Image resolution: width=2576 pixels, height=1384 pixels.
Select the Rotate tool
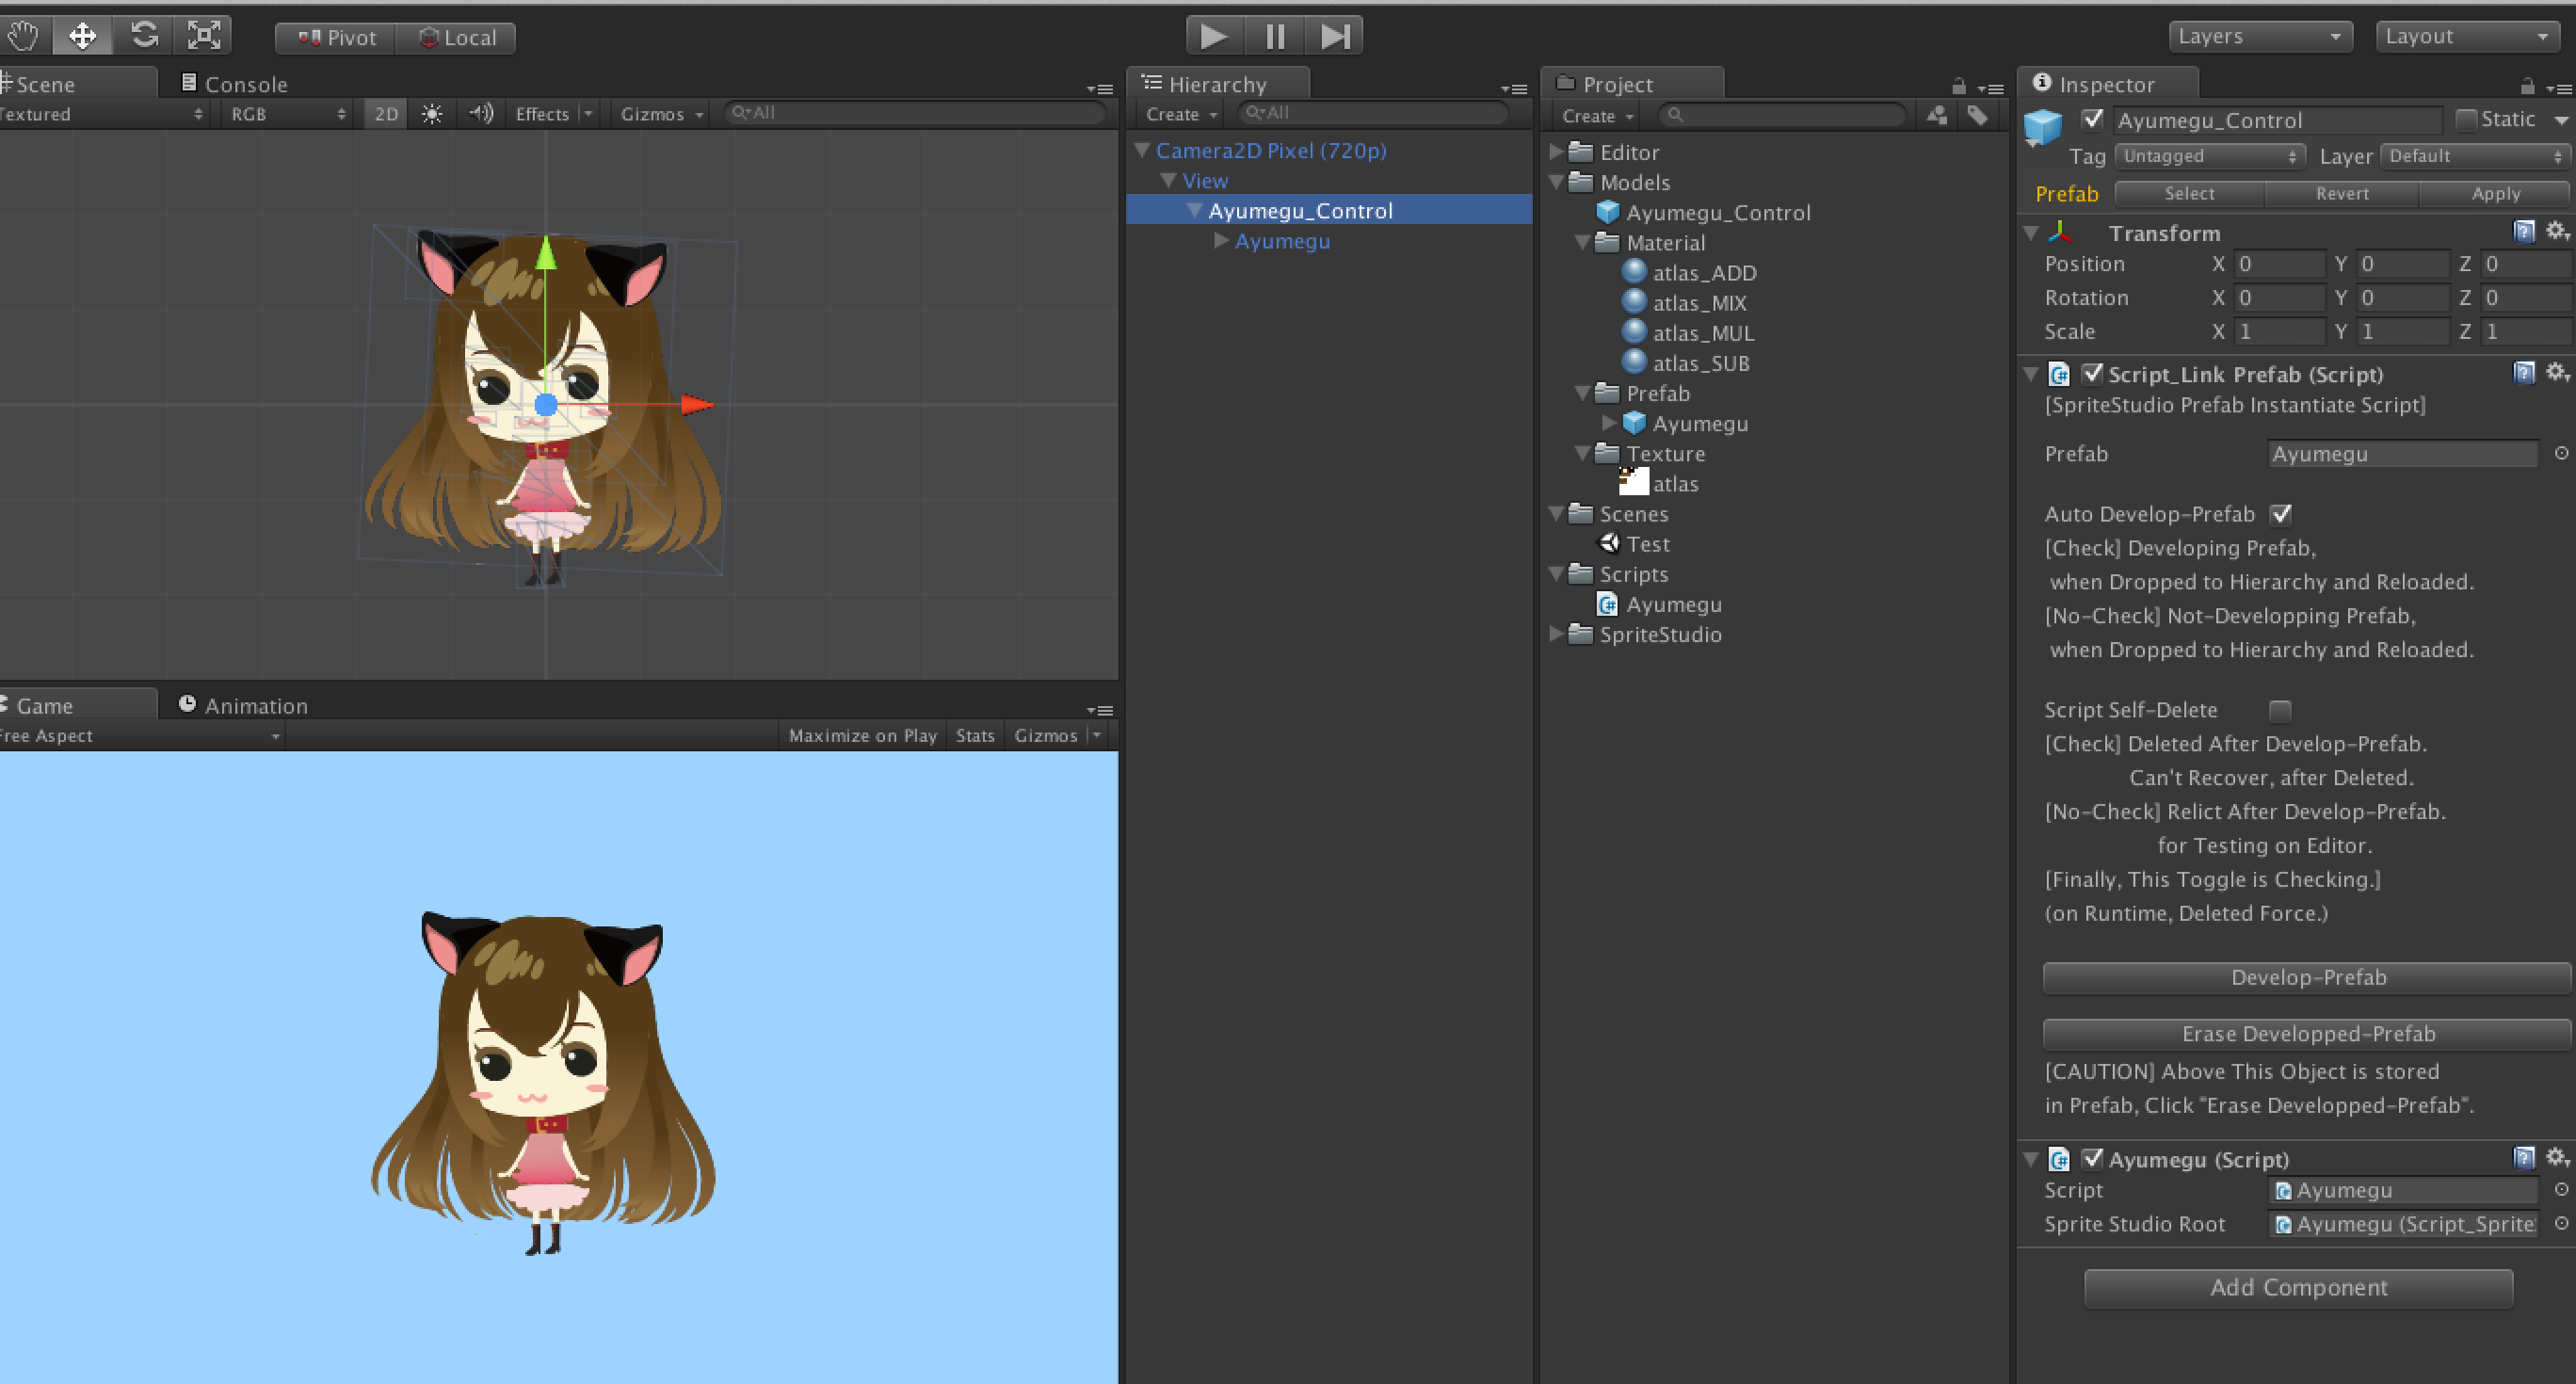(x=144, y=36)
